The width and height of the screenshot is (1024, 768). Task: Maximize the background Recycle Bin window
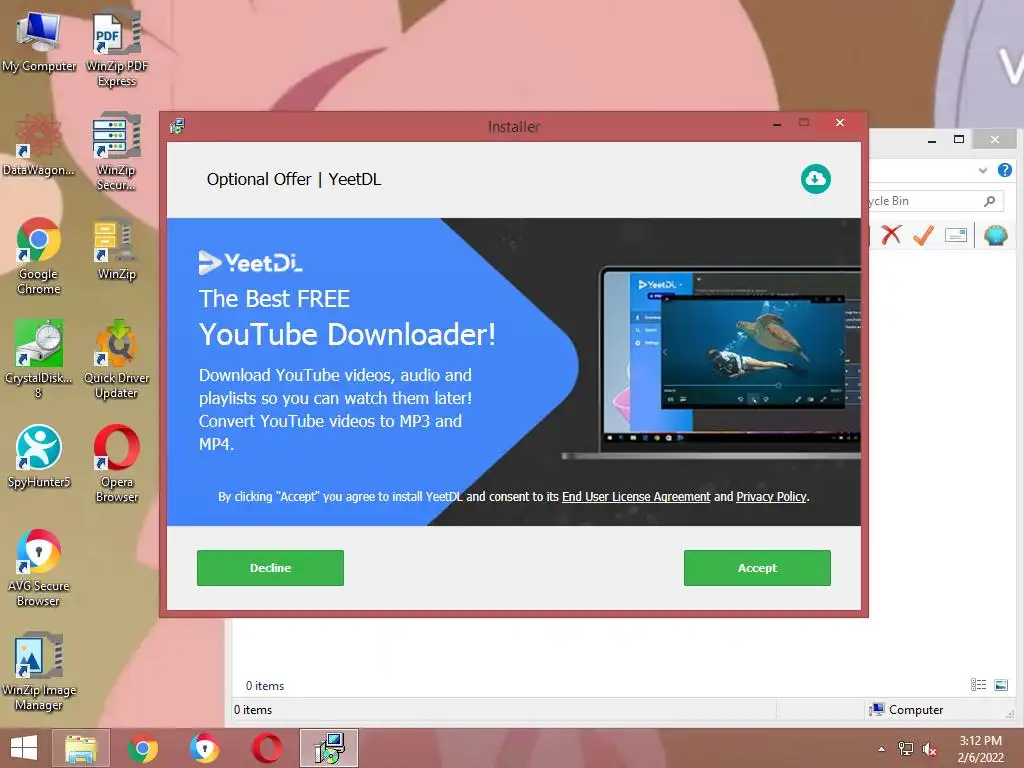959,139
